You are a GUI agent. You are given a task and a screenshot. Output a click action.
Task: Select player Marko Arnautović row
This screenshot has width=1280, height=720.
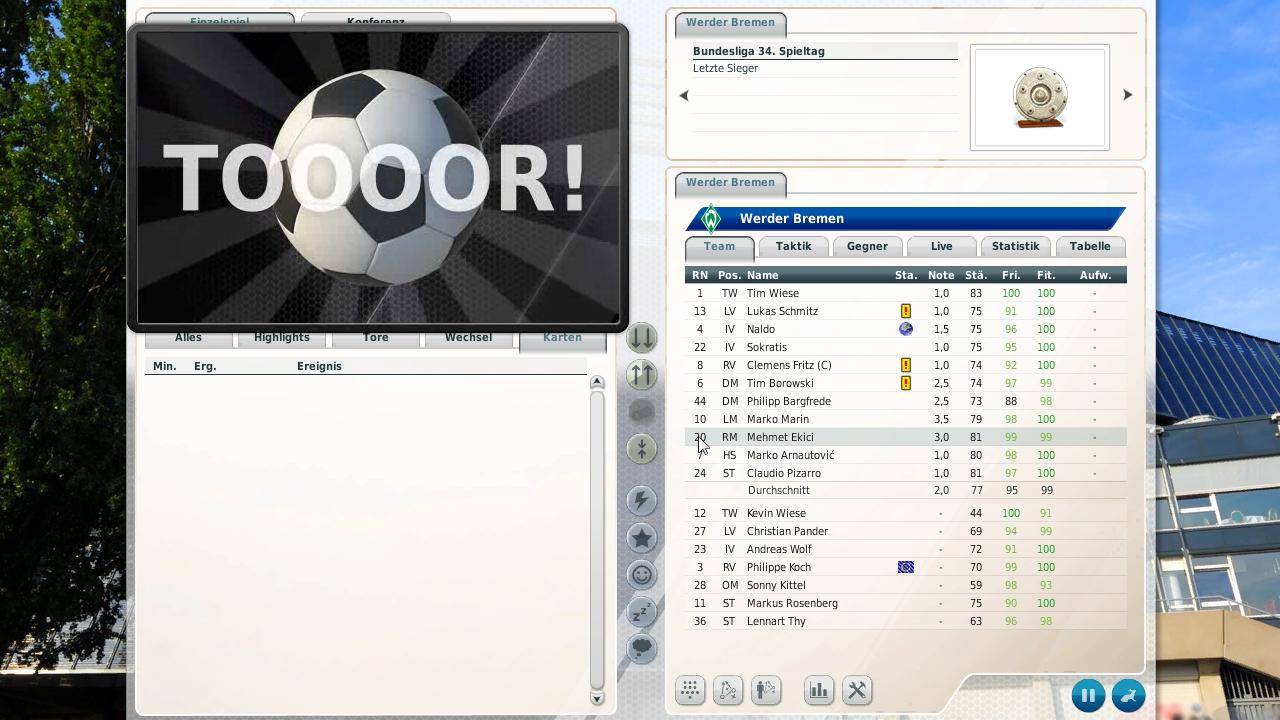(x=906, y=455)
